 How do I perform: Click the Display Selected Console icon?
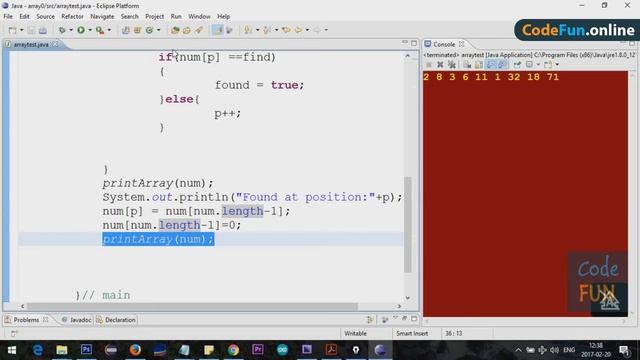(529, 64)
